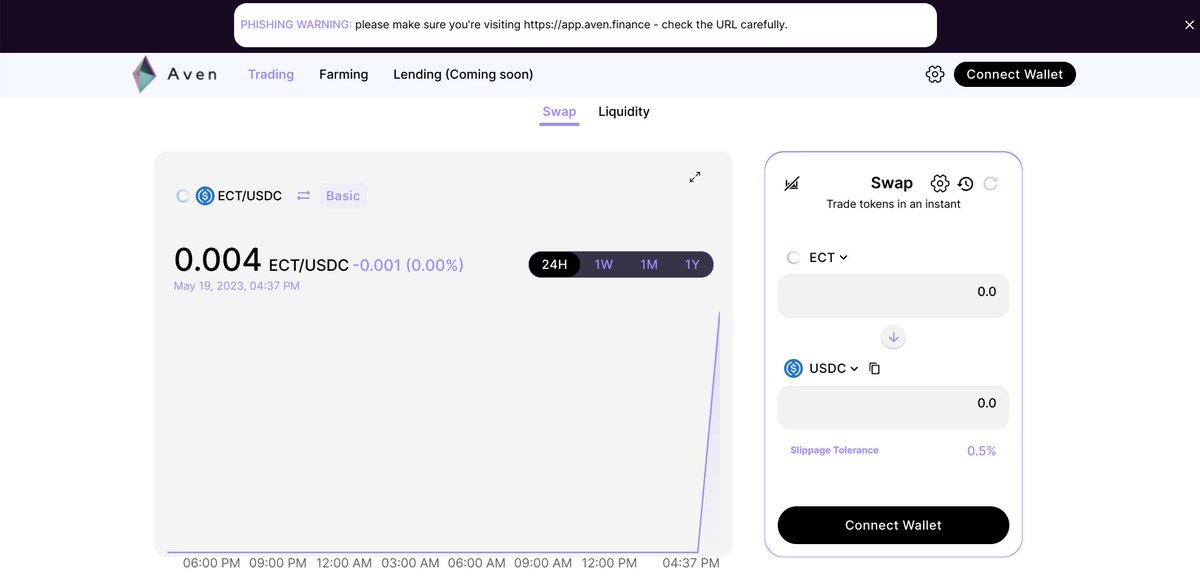Hide the chart with the crossed-chart icon

point(792,184)
